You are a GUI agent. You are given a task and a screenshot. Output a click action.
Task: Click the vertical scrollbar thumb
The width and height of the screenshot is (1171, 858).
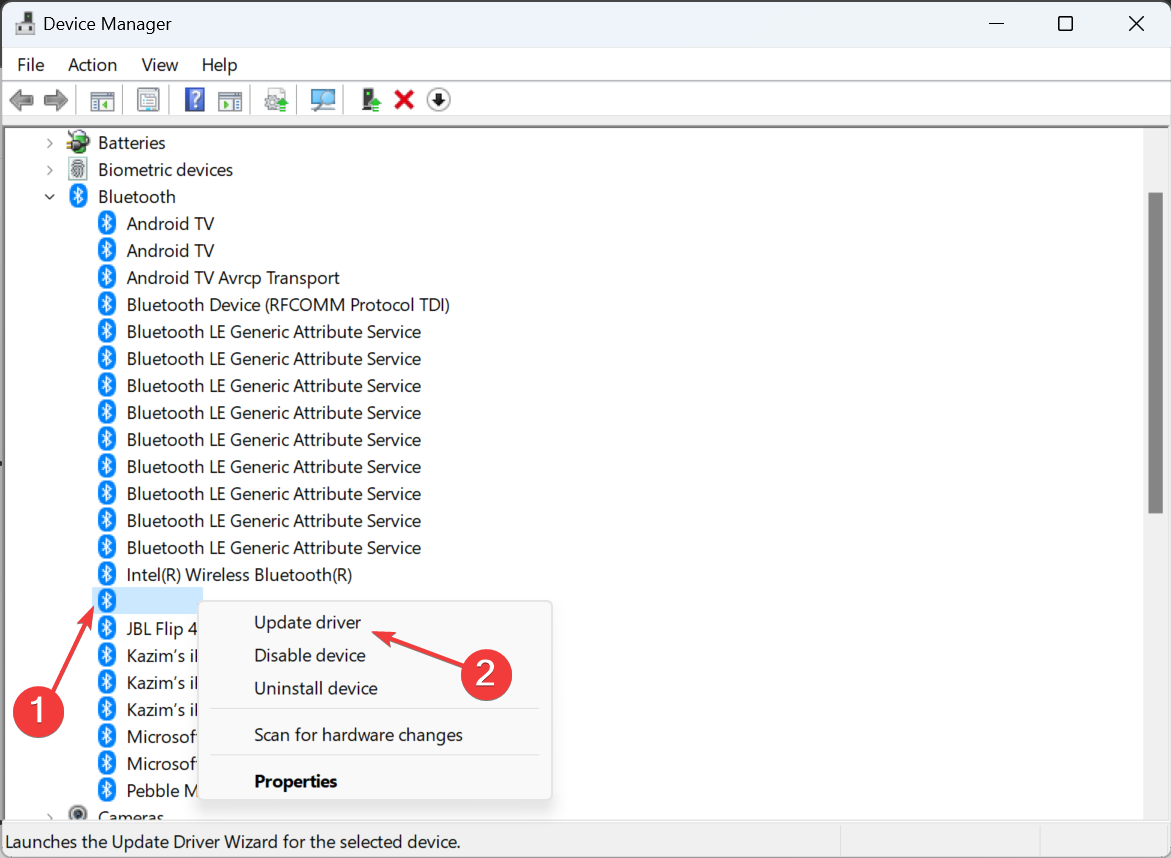pyautogui.click(x=1155, y=352)
